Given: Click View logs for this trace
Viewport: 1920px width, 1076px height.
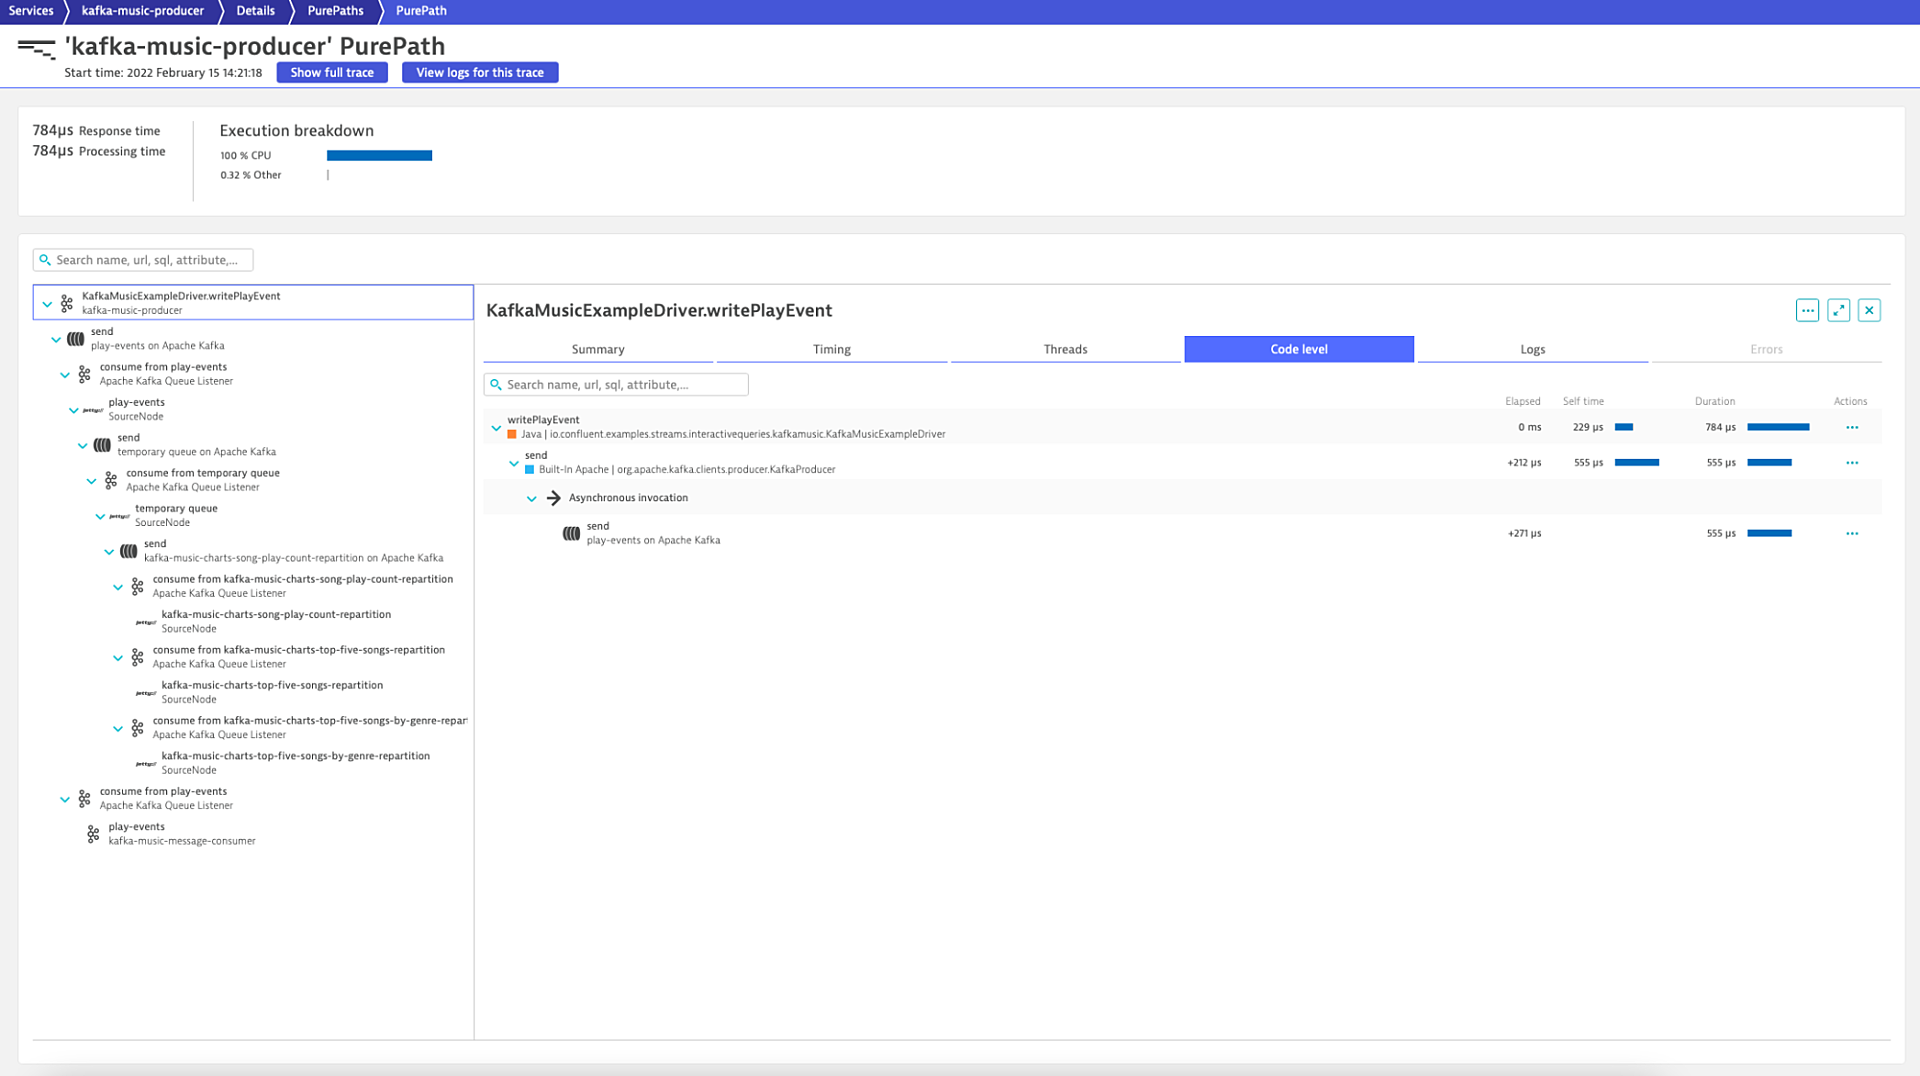Looking at the screenshot, I should coord(480,72).
